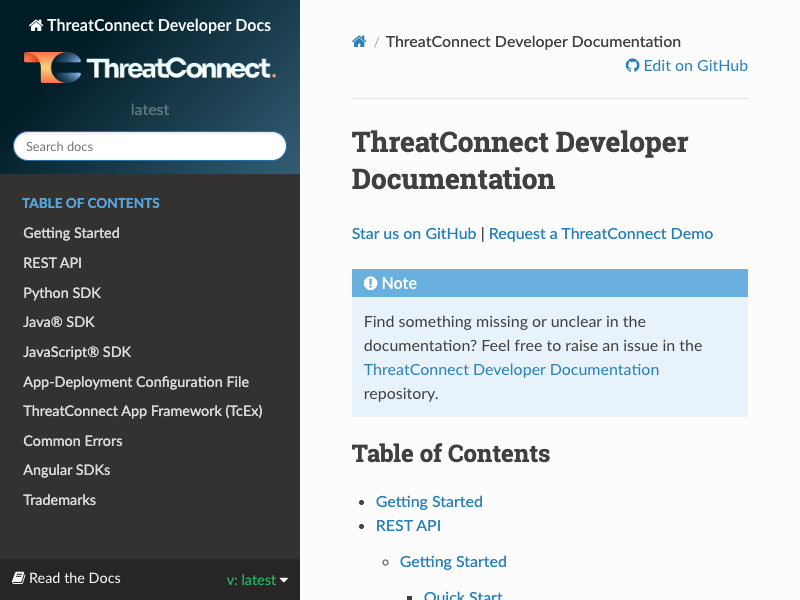This screenshot has height=600, width=800.
Task: Click the ThreatConnect logo image
Action: coord(150,67)
